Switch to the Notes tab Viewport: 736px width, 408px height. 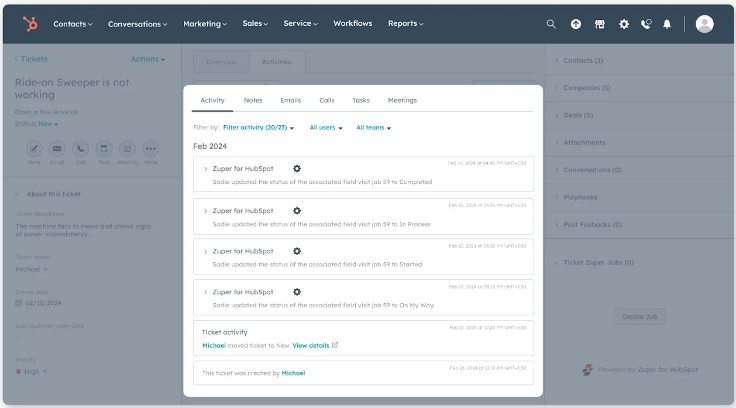[x=253, y=100]
